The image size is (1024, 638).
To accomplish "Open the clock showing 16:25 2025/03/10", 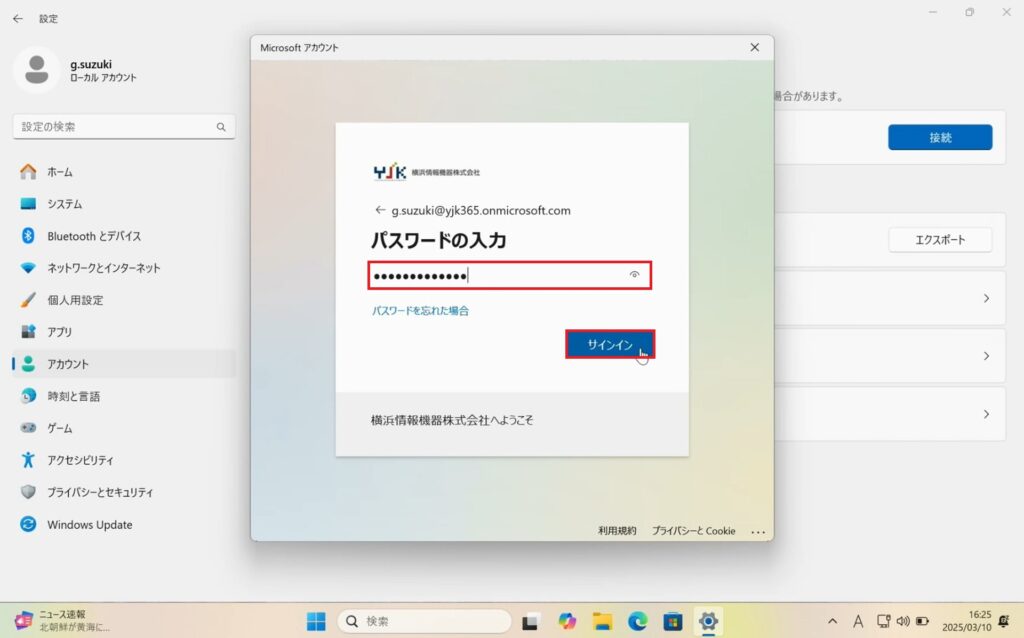I will click(967, 620).
